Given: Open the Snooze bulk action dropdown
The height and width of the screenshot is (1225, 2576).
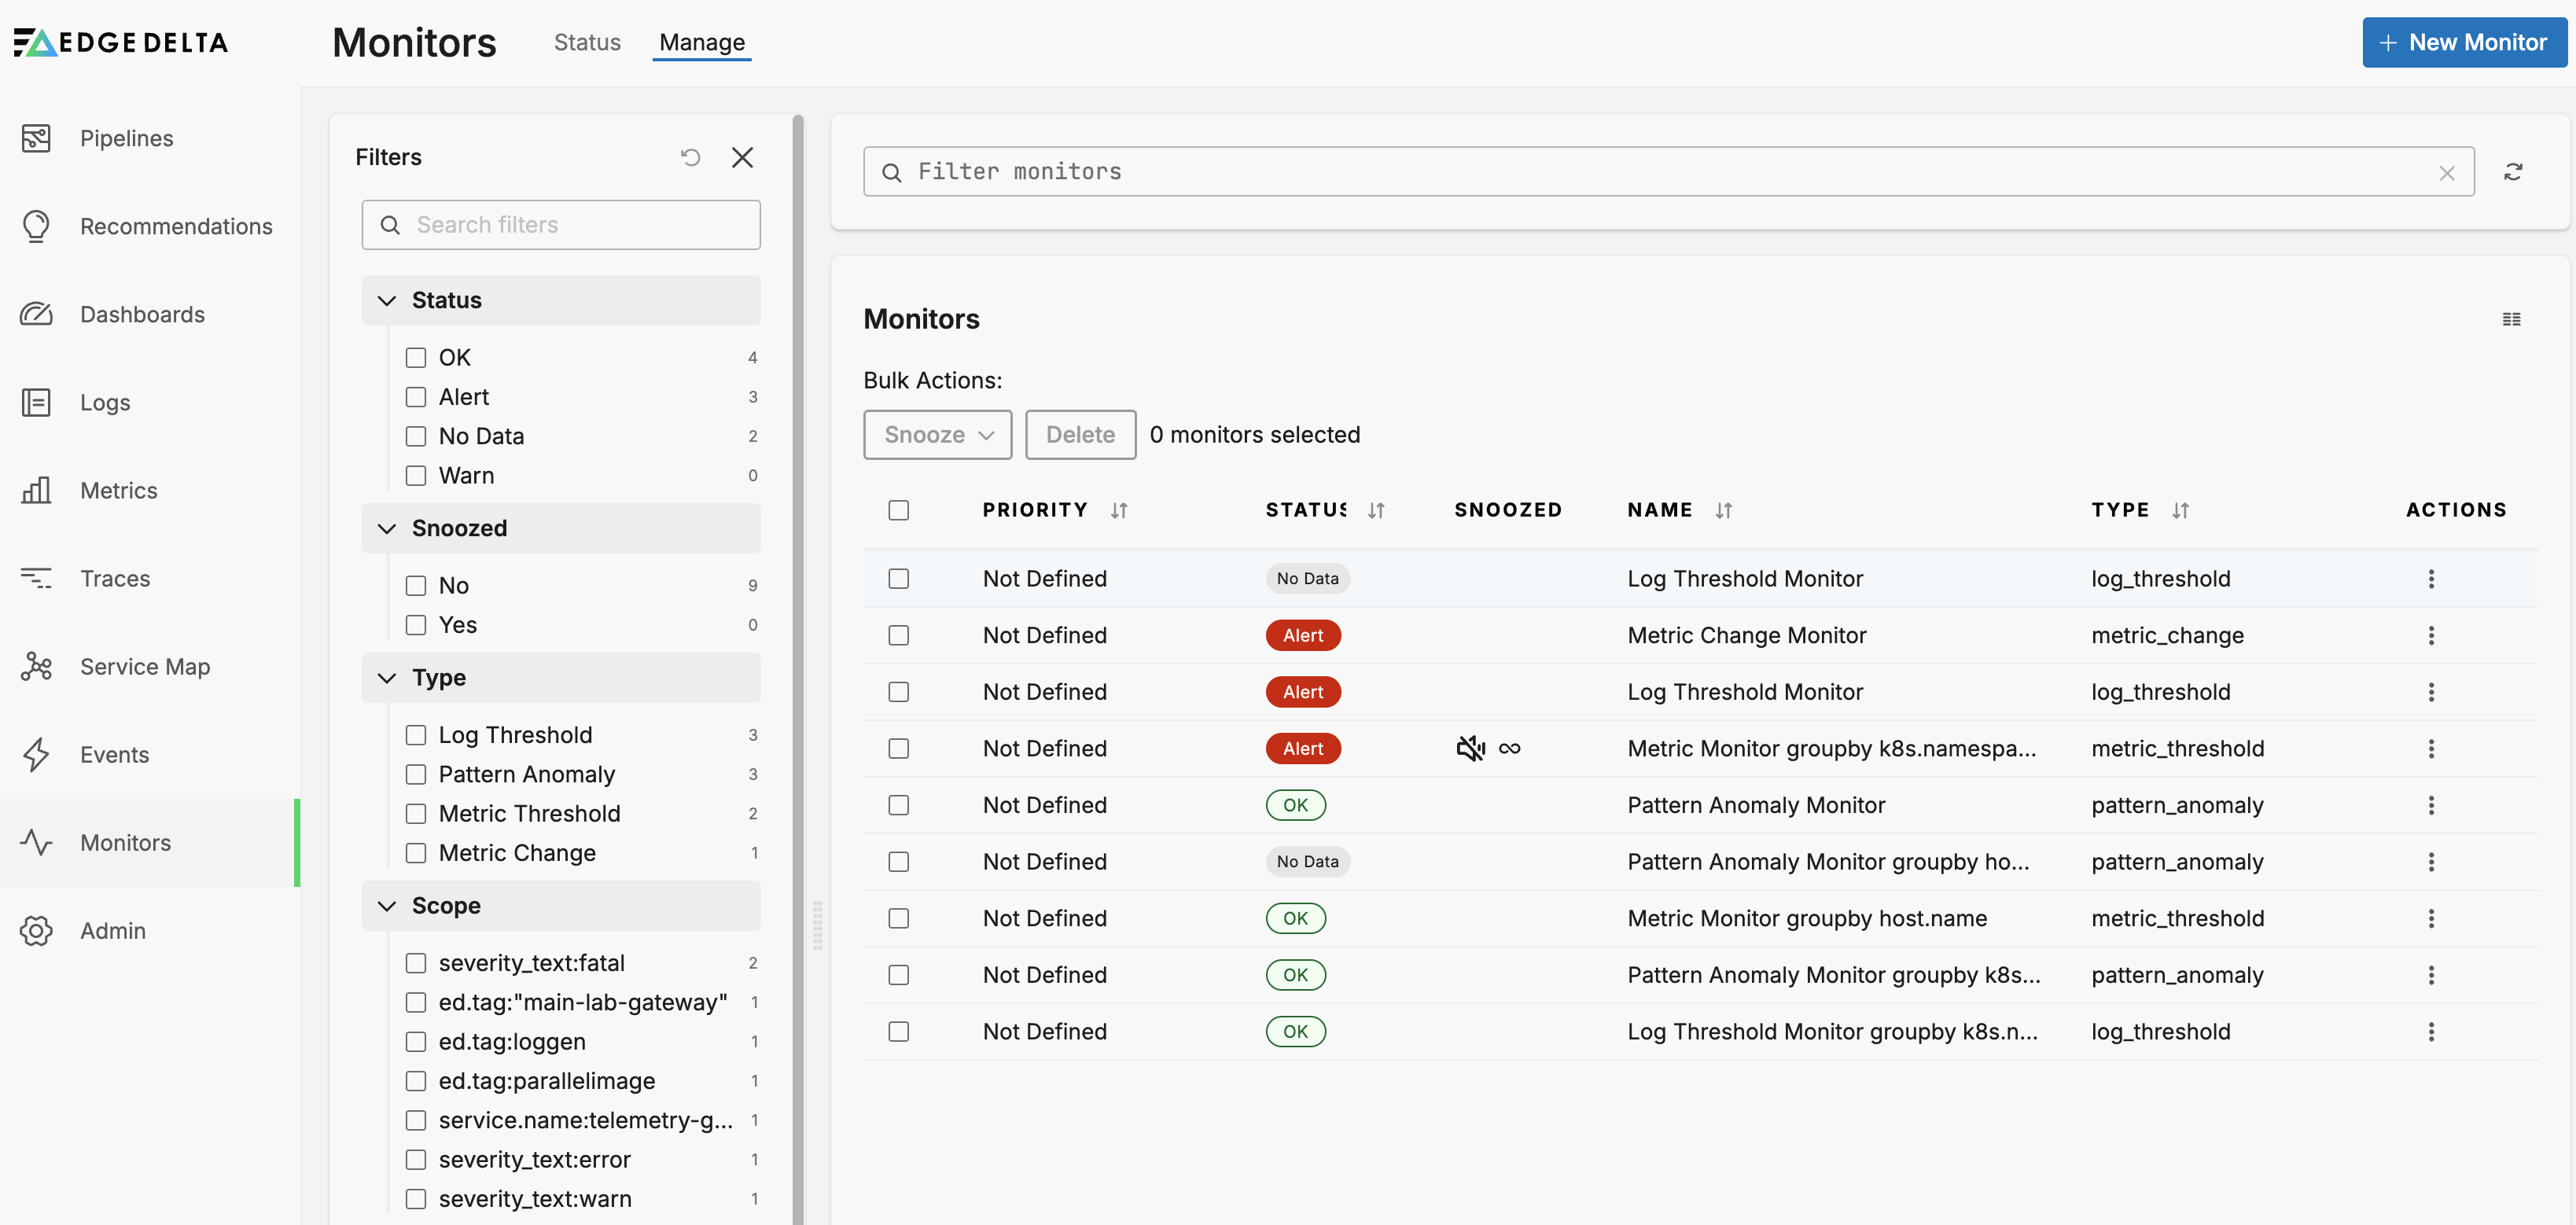Looking at the screenshot, I should 938,435.
